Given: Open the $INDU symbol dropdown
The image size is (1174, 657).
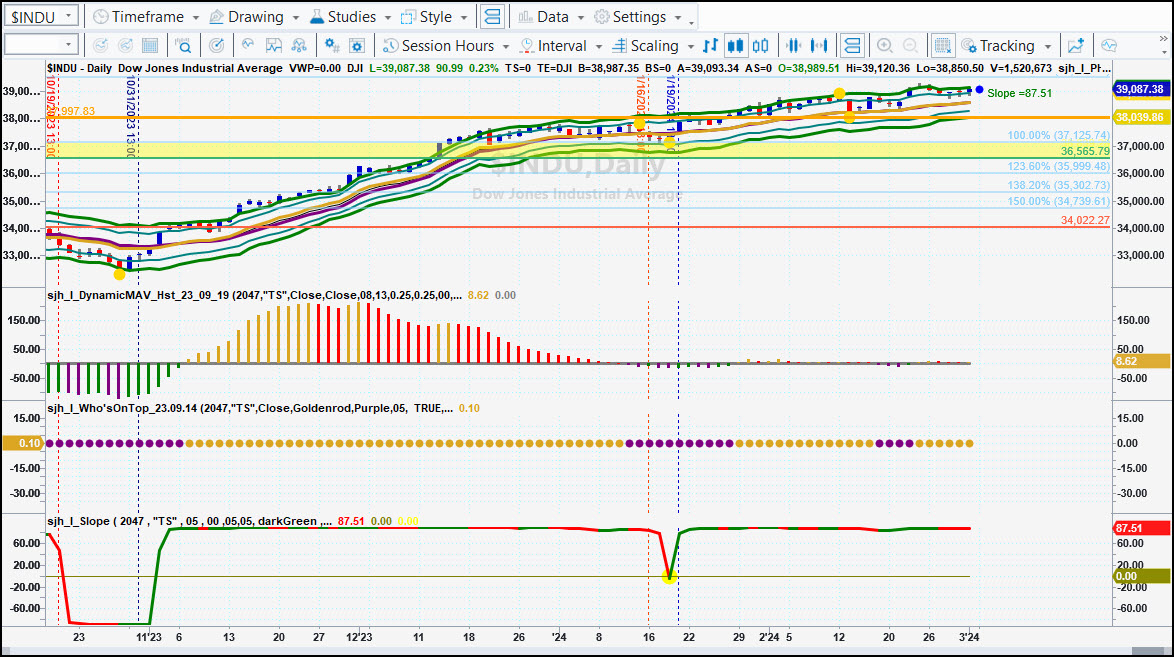Looking at the screenshot, I should (x=68, y=16).
